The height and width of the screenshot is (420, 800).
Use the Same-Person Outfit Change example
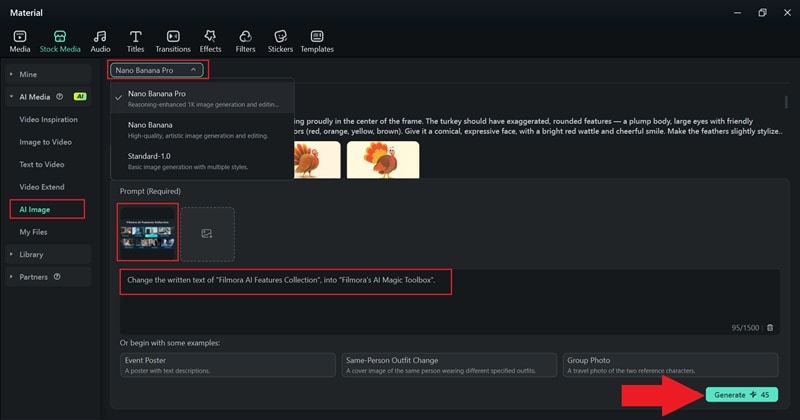pyautogui.click(x=449, y=365)
